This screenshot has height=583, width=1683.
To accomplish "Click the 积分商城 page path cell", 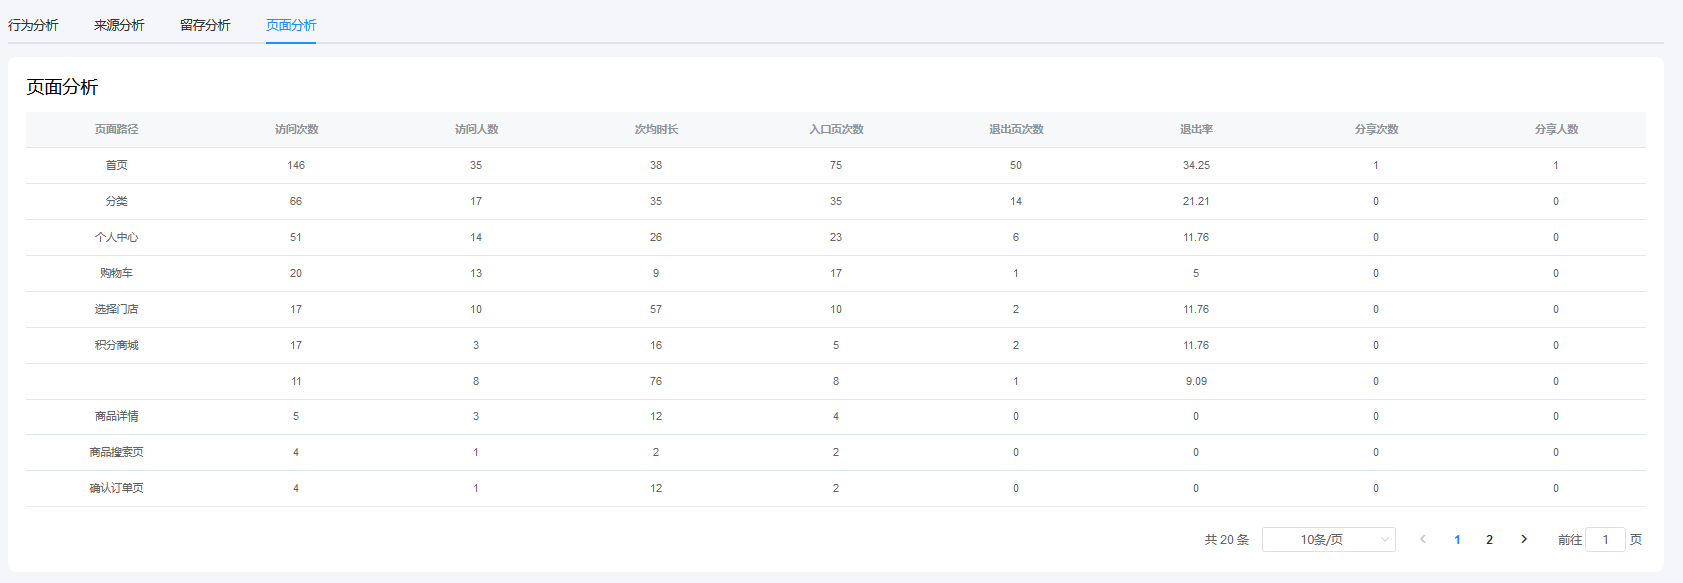I will 117,345.
